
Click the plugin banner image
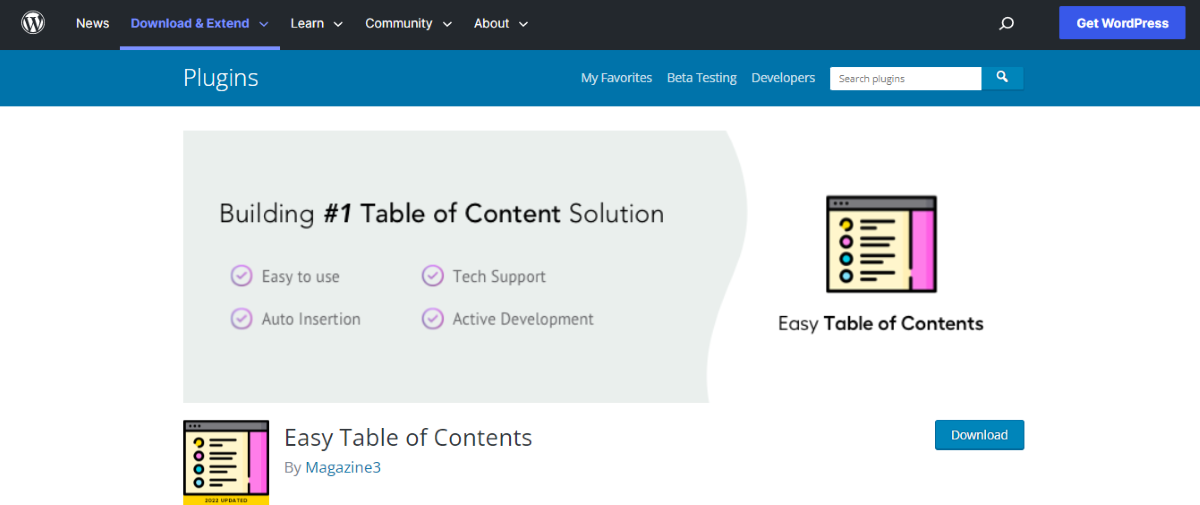pos(603,266)
